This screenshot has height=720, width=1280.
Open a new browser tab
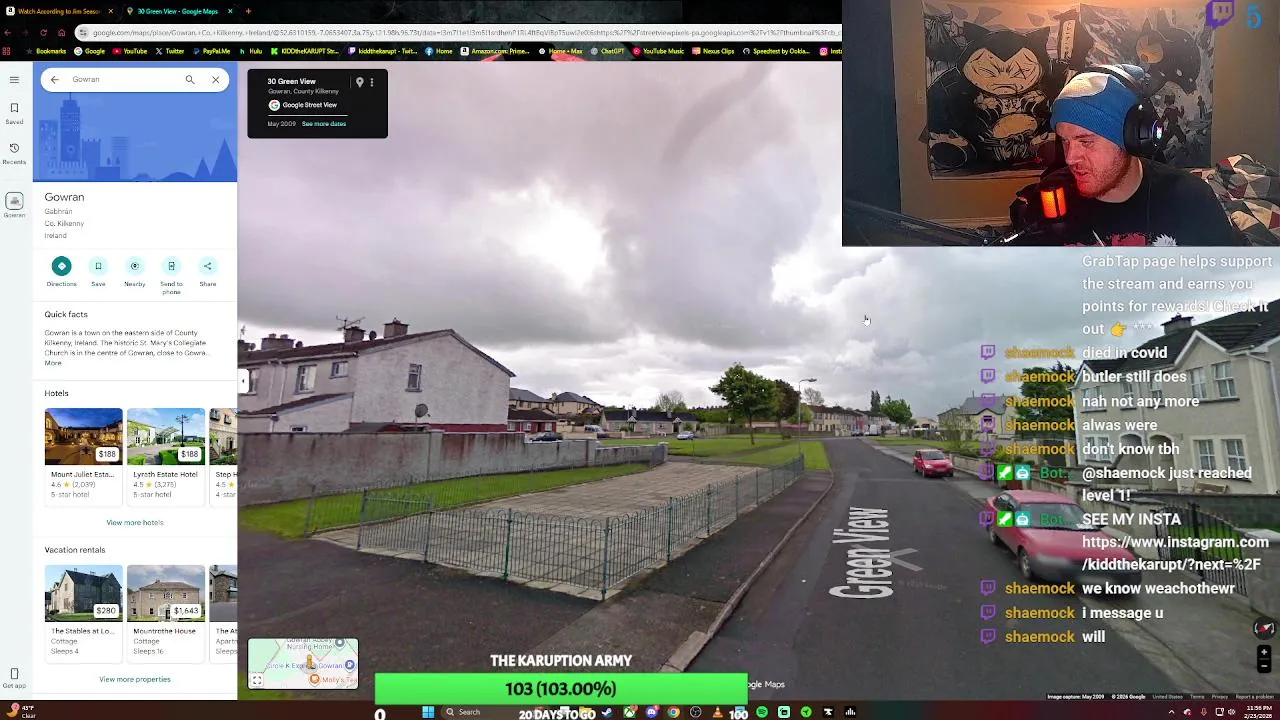click(248, 11)
